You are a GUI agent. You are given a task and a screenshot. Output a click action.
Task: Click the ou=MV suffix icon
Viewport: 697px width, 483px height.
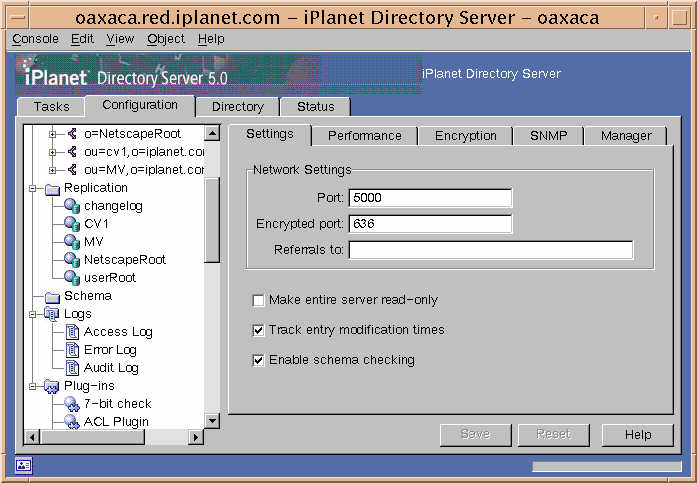click(72, 169)
